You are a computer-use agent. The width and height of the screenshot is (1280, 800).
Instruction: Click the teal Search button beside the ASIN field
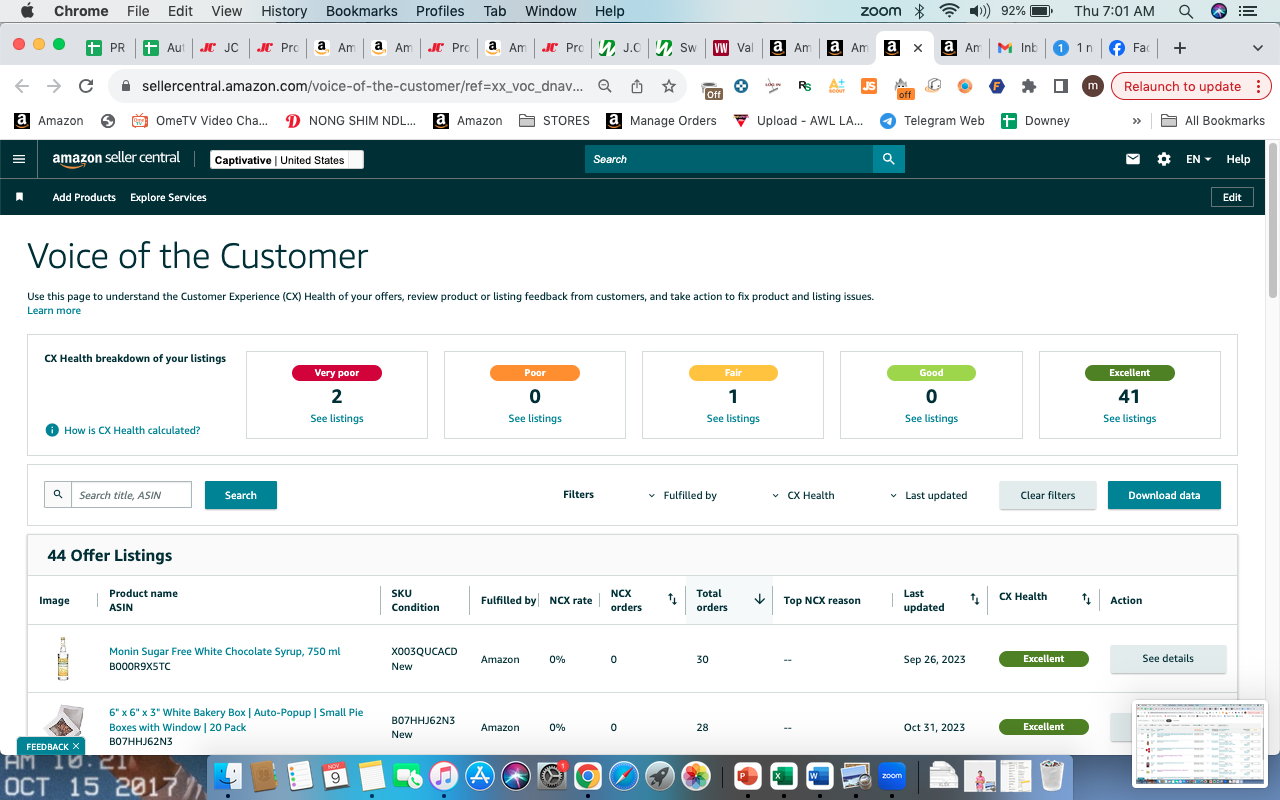pos(241,495)
